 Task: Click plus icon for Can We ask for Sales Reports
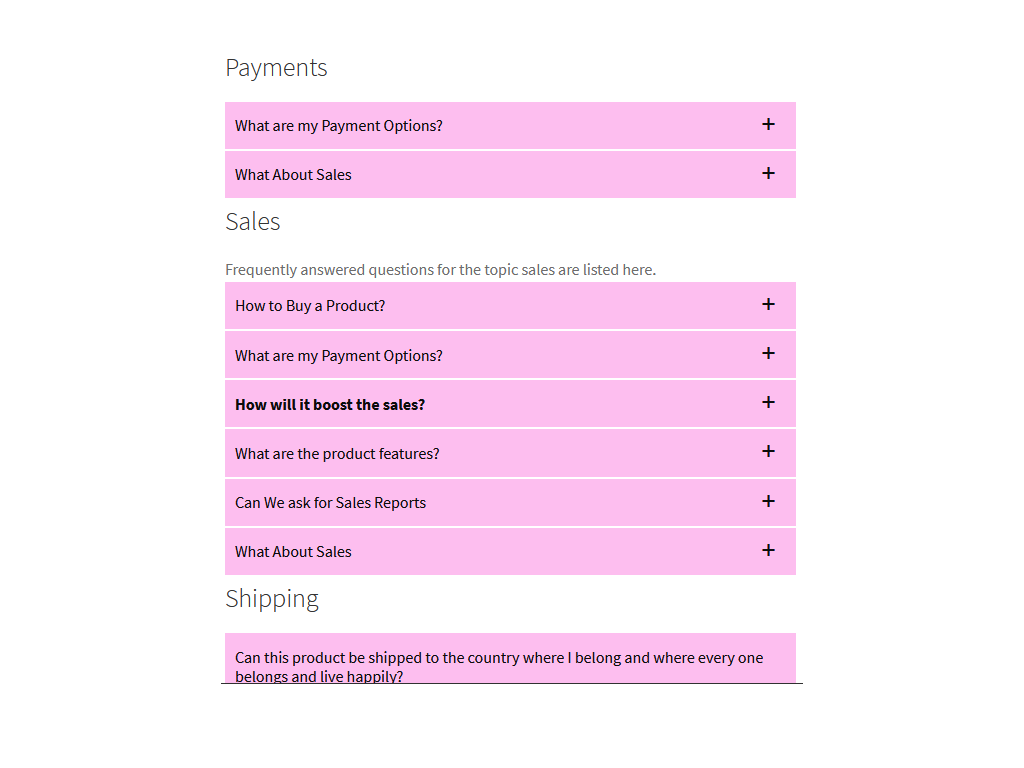768,501
